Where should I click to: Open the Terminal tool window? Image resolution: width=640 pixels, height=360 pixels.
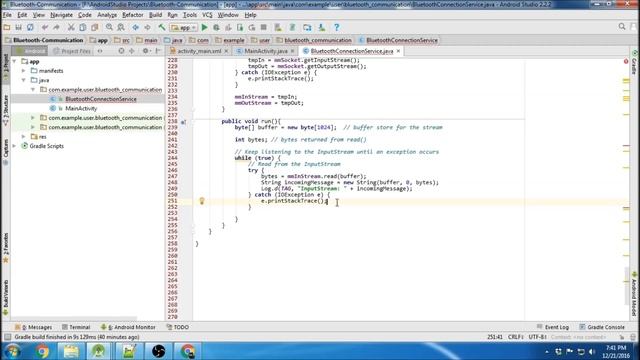76,327
